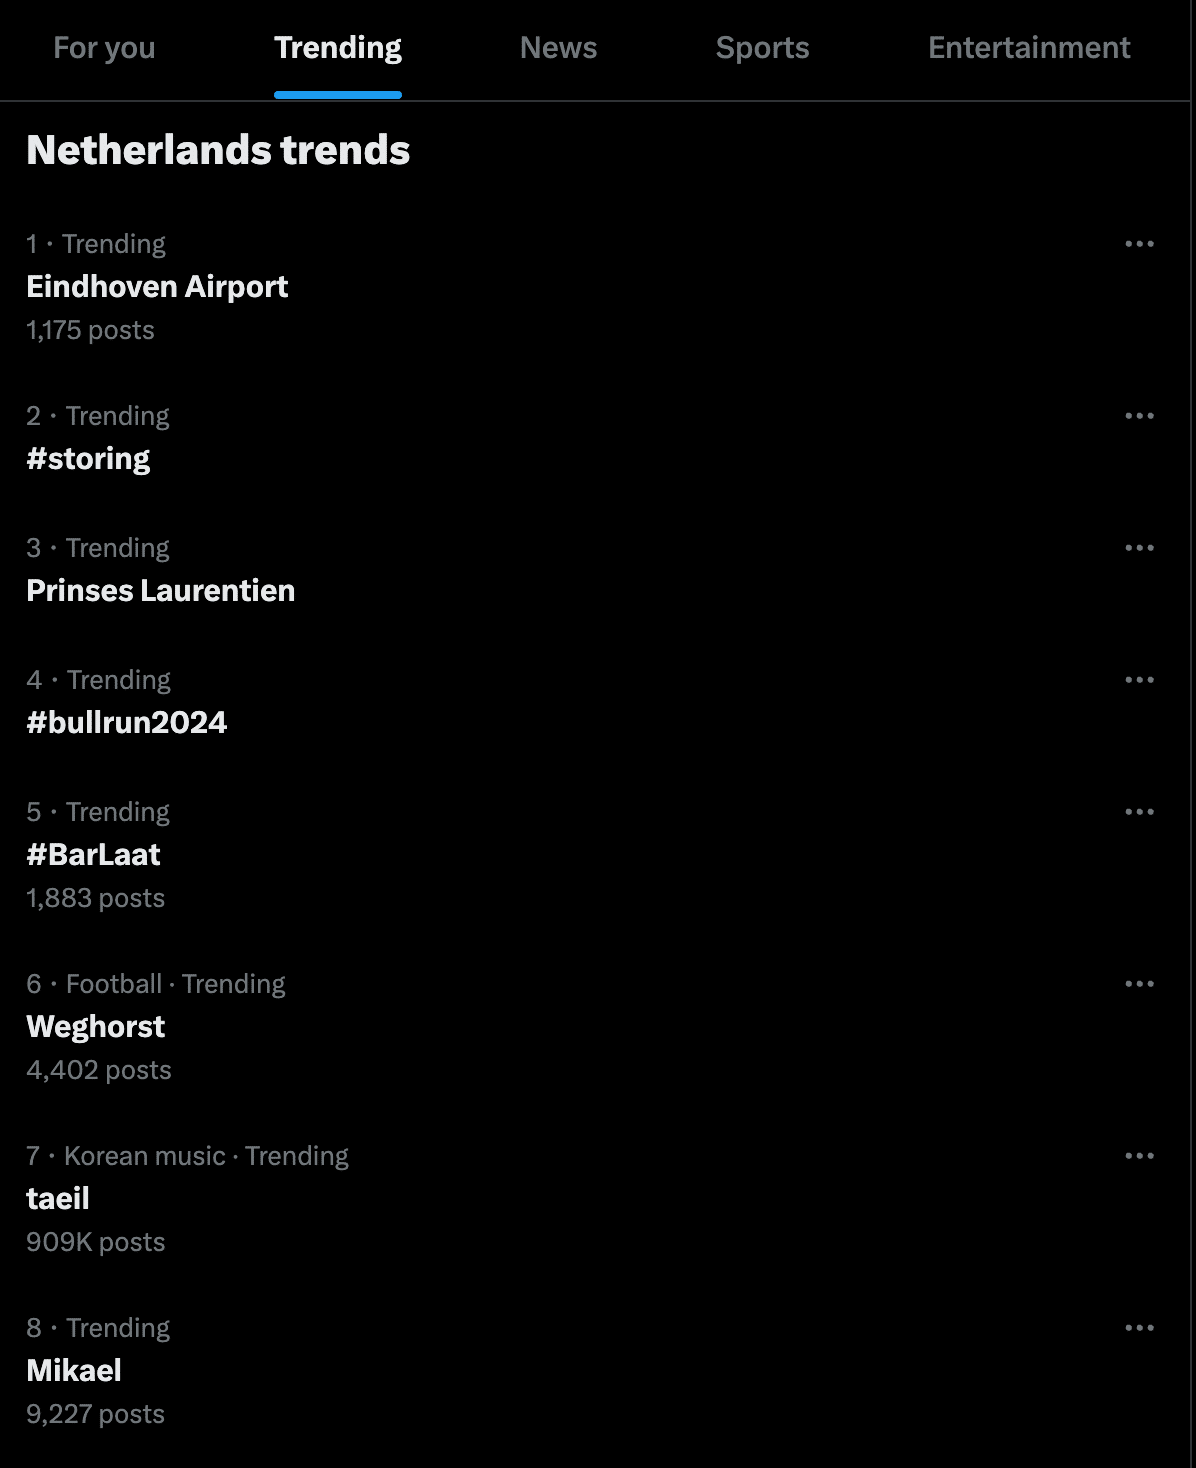This screenshot has width=1196, height=1468.
Task: Open more options for taeil trend
Action: point(1140,1156)
